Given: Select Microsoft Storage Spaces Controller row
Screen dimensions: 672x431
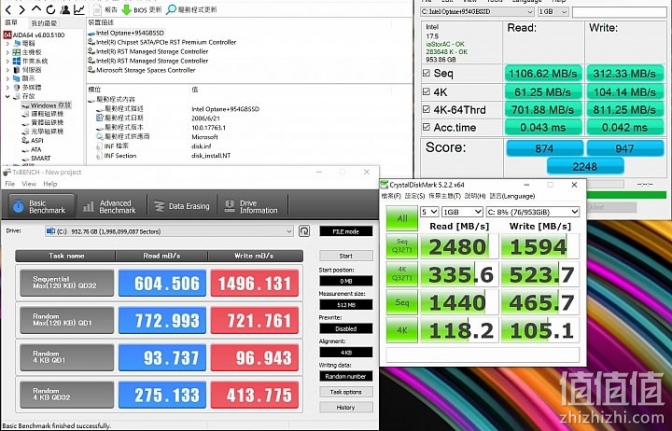Looking at the screenshot, I should [x=146, y=70].
